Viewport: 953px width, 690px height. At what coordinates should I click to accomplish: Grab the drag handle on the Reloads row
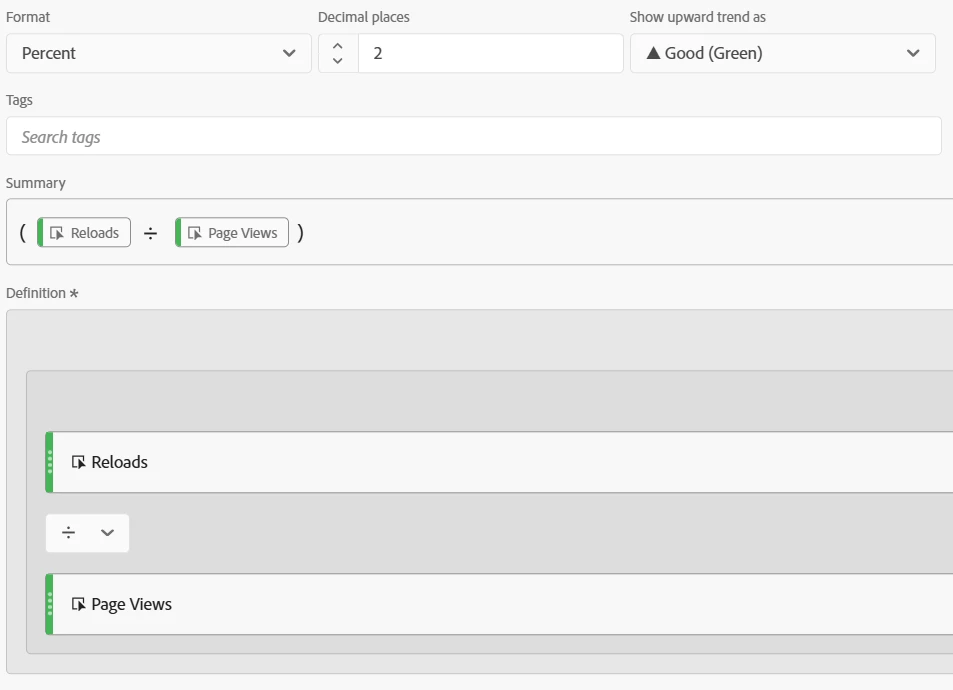click(50, 462)
